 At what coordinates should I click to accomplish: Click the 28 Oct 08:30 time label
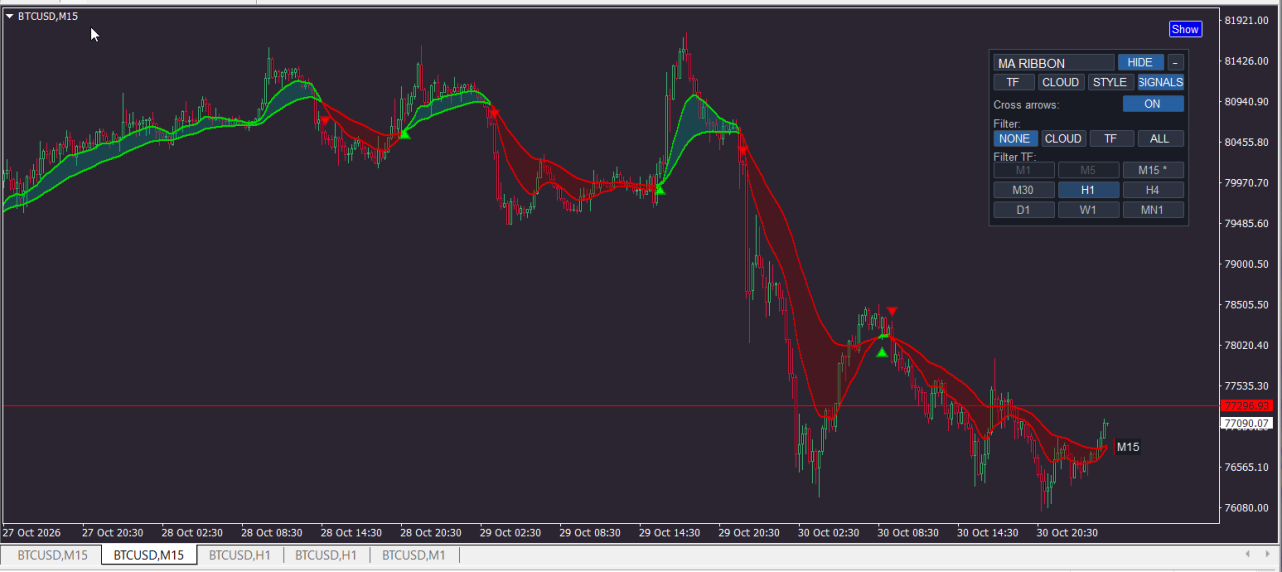tap(273, 533)
